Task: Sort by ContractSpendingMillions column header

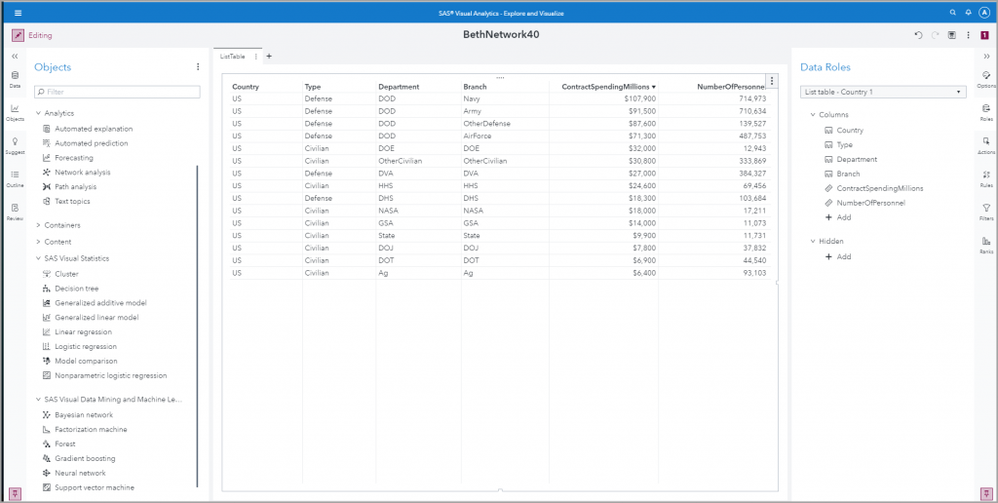Action: coord(605,87)
